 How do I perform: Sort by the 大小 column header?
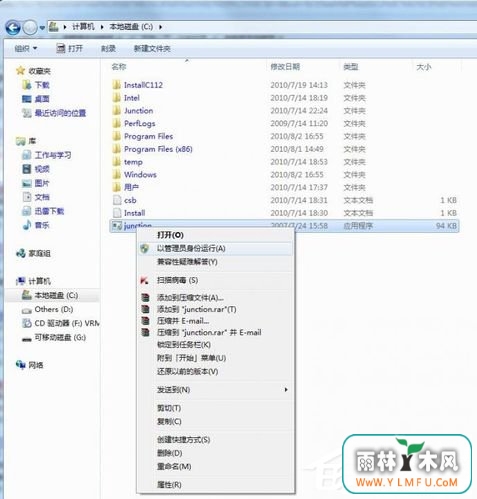coord(424,67)
